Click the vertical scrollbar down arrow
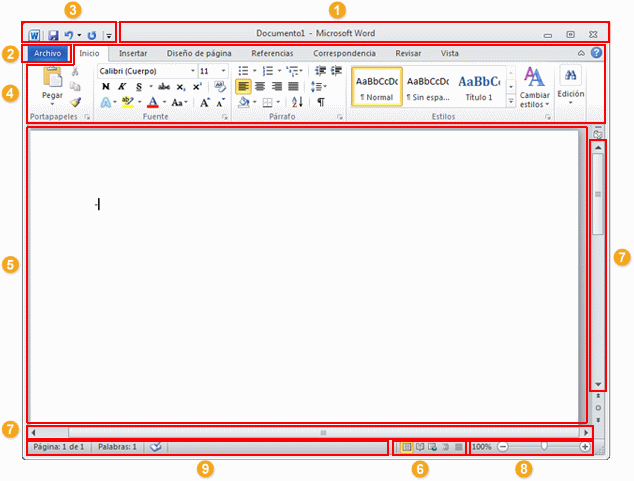634x481 pixels. point(598,384)
